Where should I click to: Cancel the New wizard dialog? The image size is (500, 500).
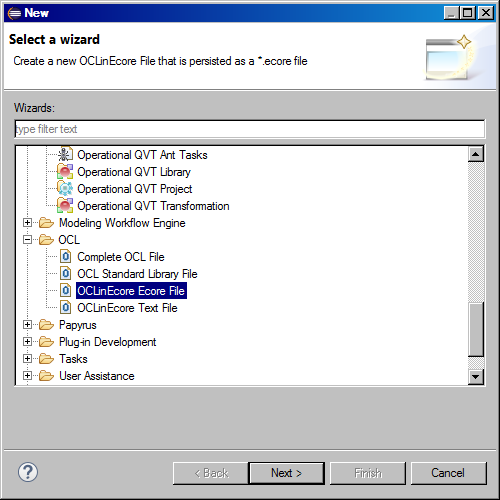tap(448, 473)
